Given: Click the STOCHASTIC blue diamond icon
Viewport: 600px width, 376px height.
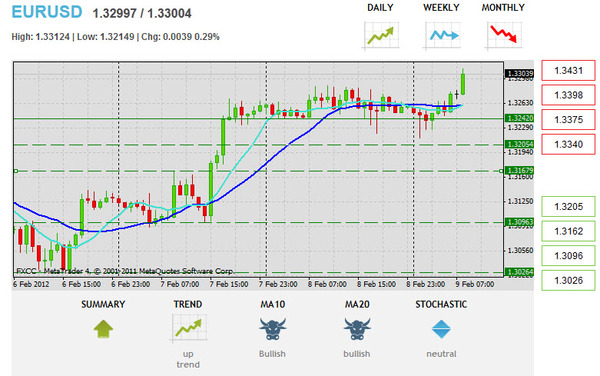Looking at the screenshot, I should click(x=441, y=329).
